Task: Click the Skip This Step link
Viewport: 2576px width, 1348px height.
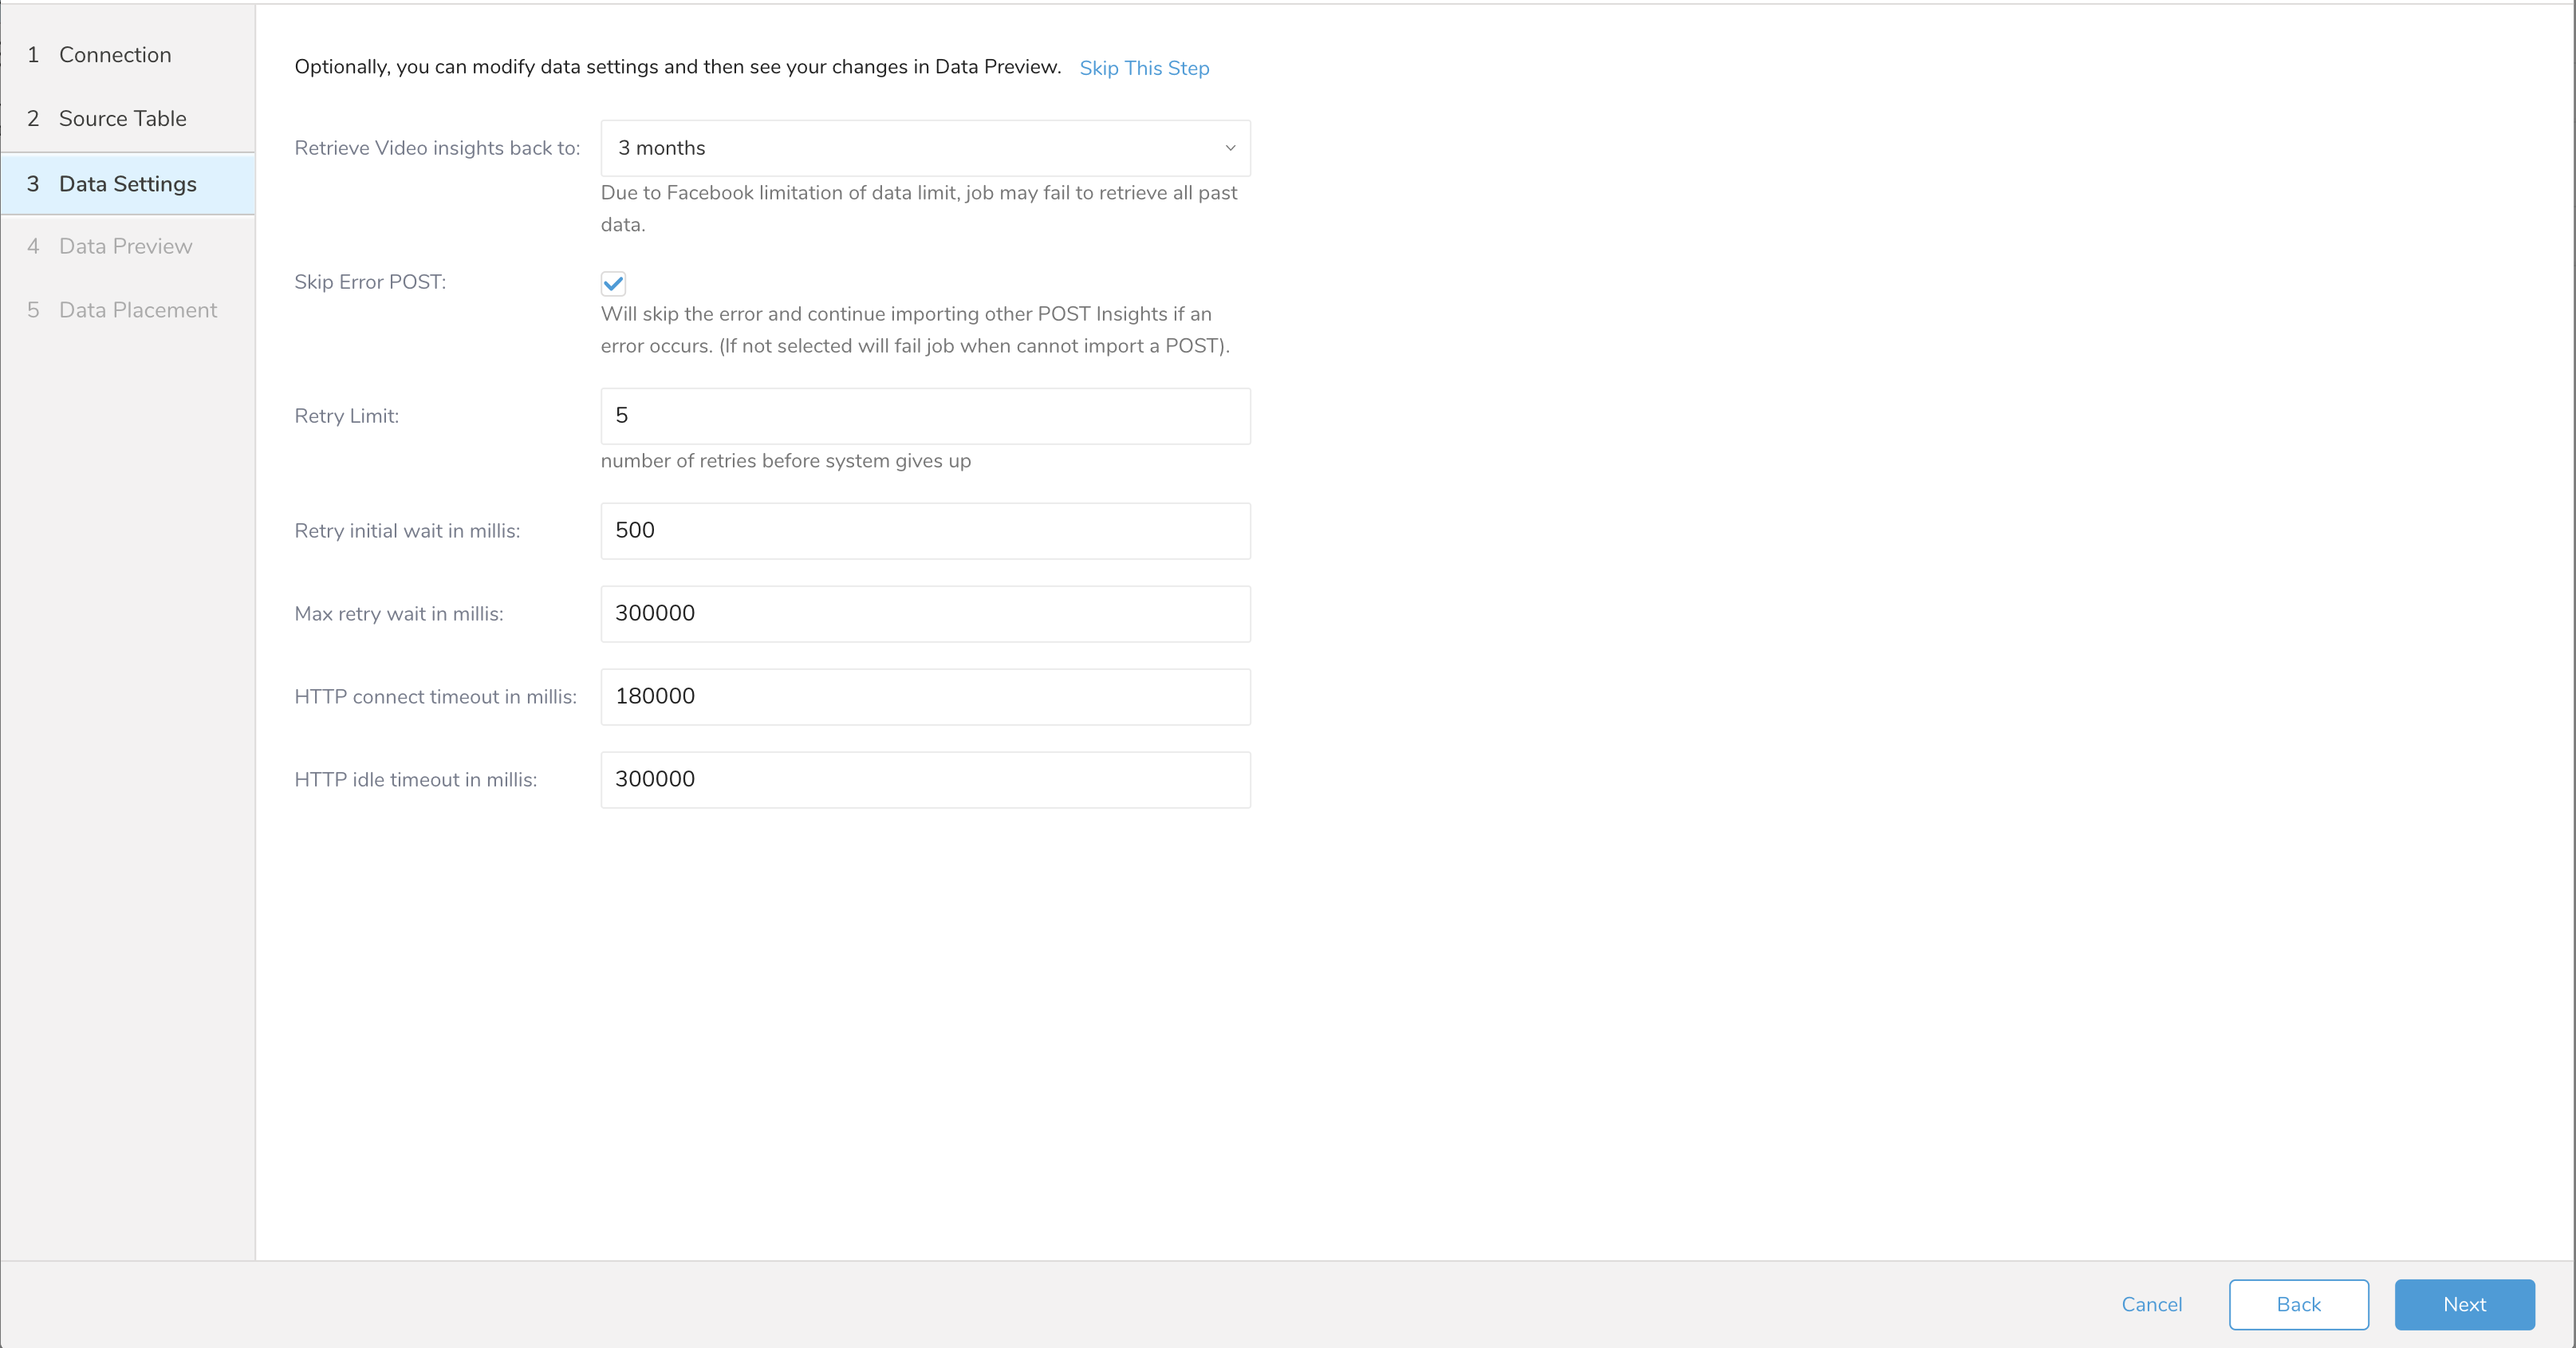Action: tap(1144, 68)
